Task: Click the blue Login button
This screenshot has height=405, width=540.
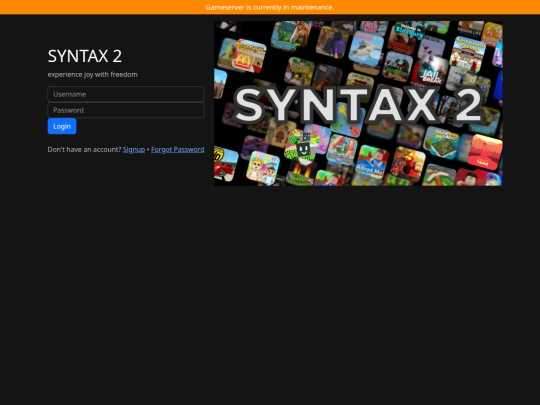Action: click(62, 126)
